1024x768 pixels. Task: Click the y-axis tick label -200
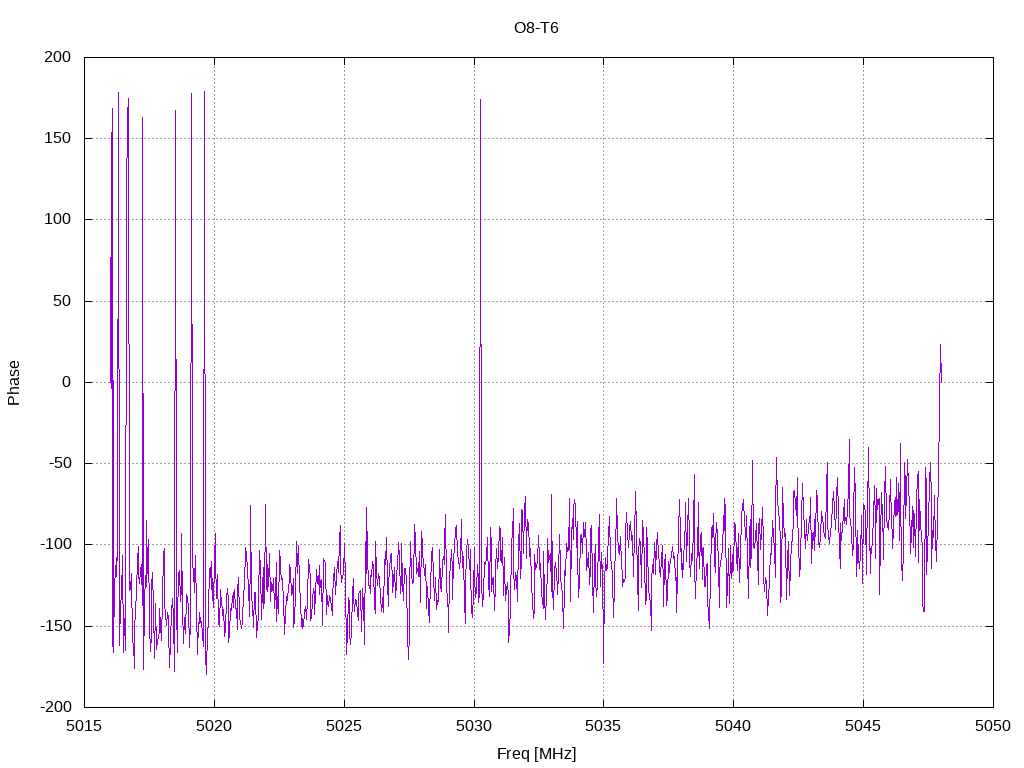[56, 707]
